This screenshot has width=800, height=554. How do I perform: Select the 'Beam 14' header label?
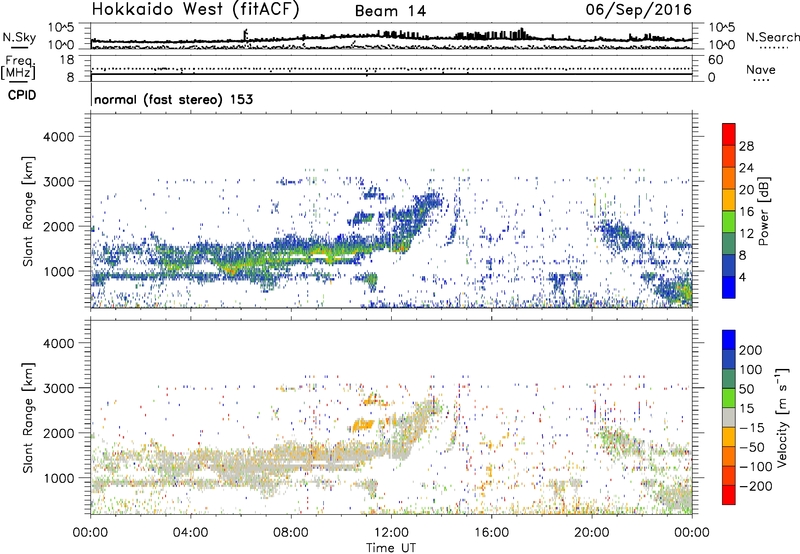pos(390,11)
